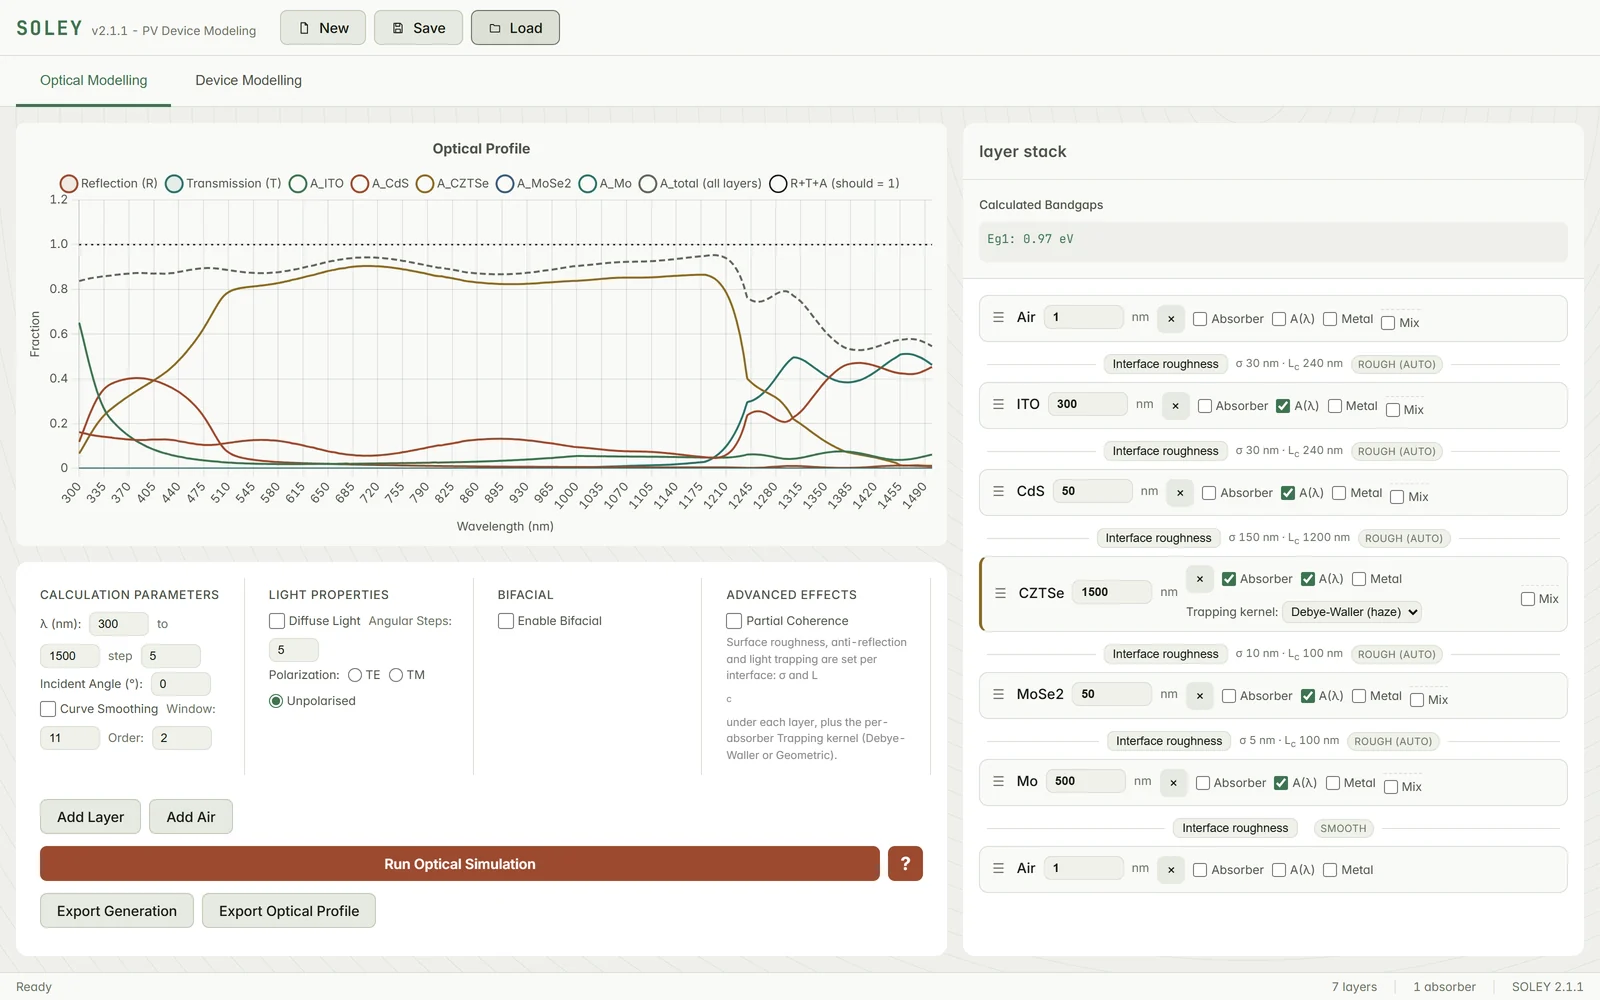
Task: Select Unpolarised polarization
Action: pos(276,701)
